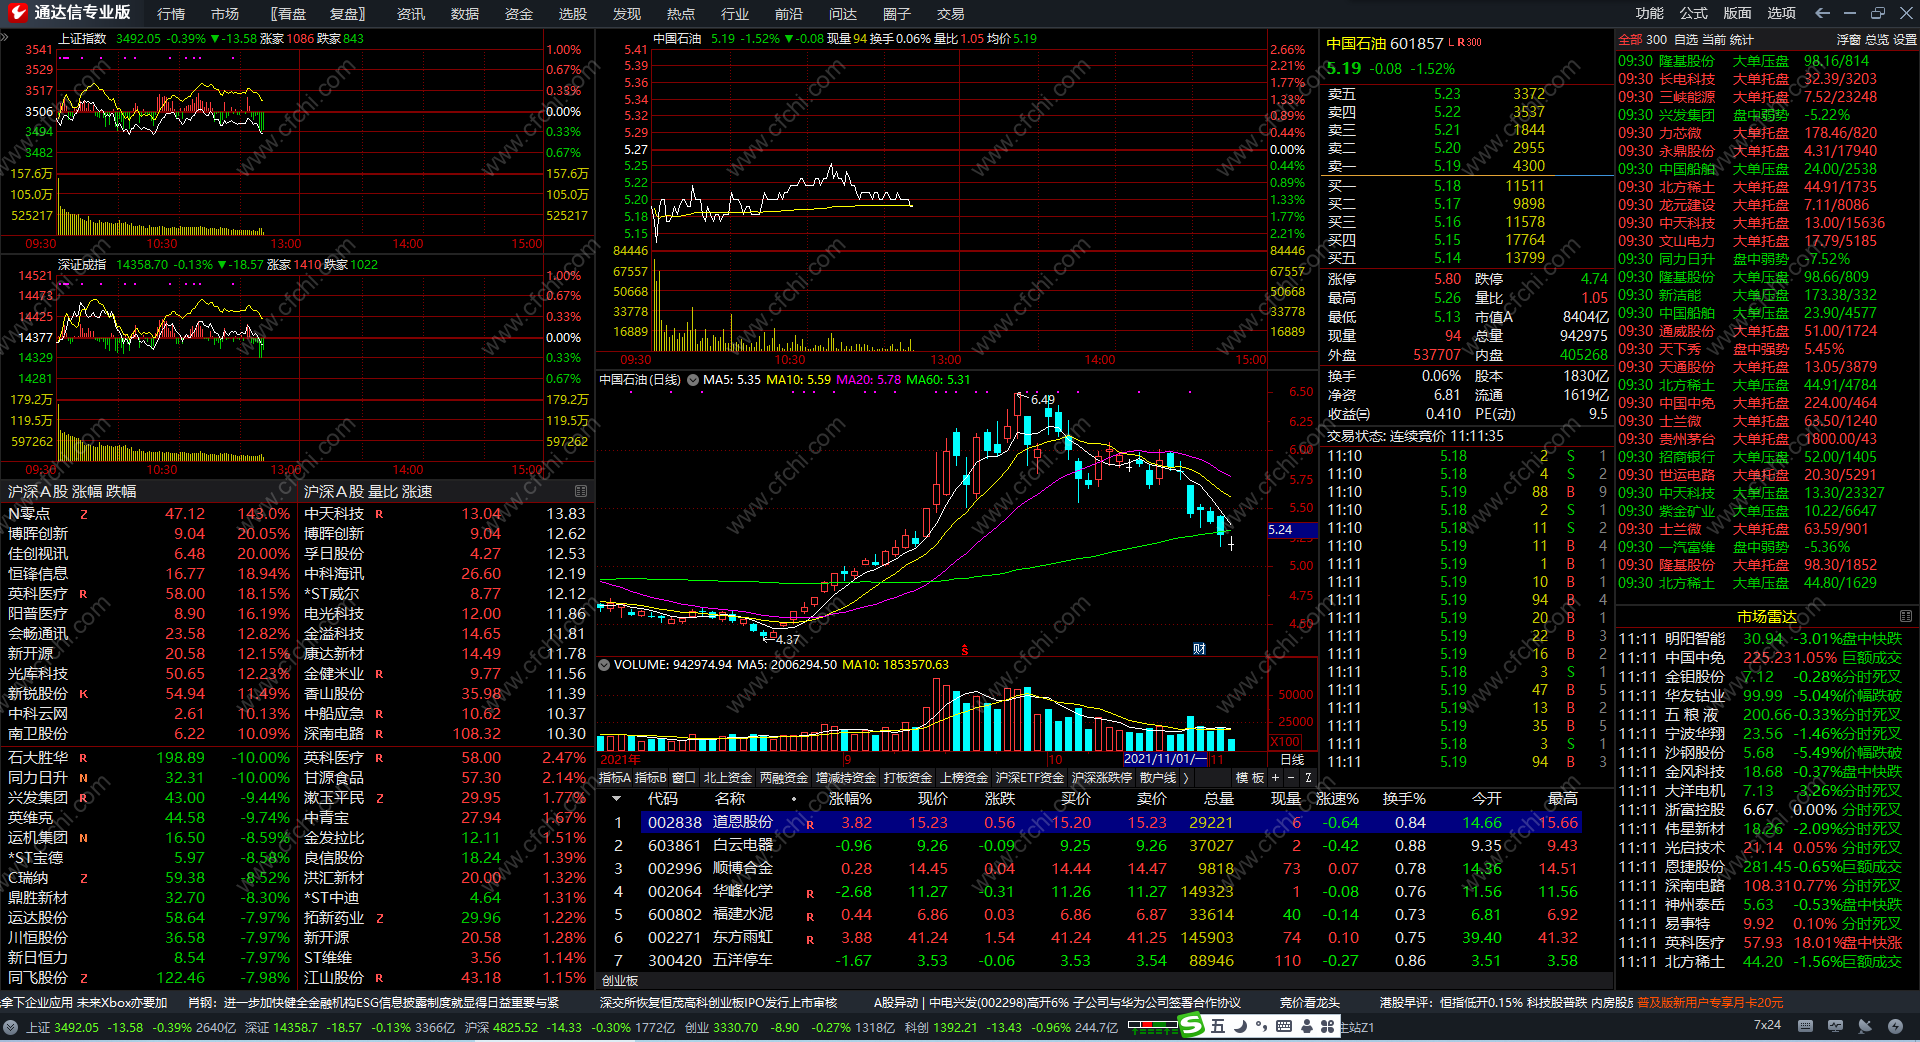Click the moon icon in IME bar
Screen dimensions: 1920x1042
[x=1240, y=1026]
